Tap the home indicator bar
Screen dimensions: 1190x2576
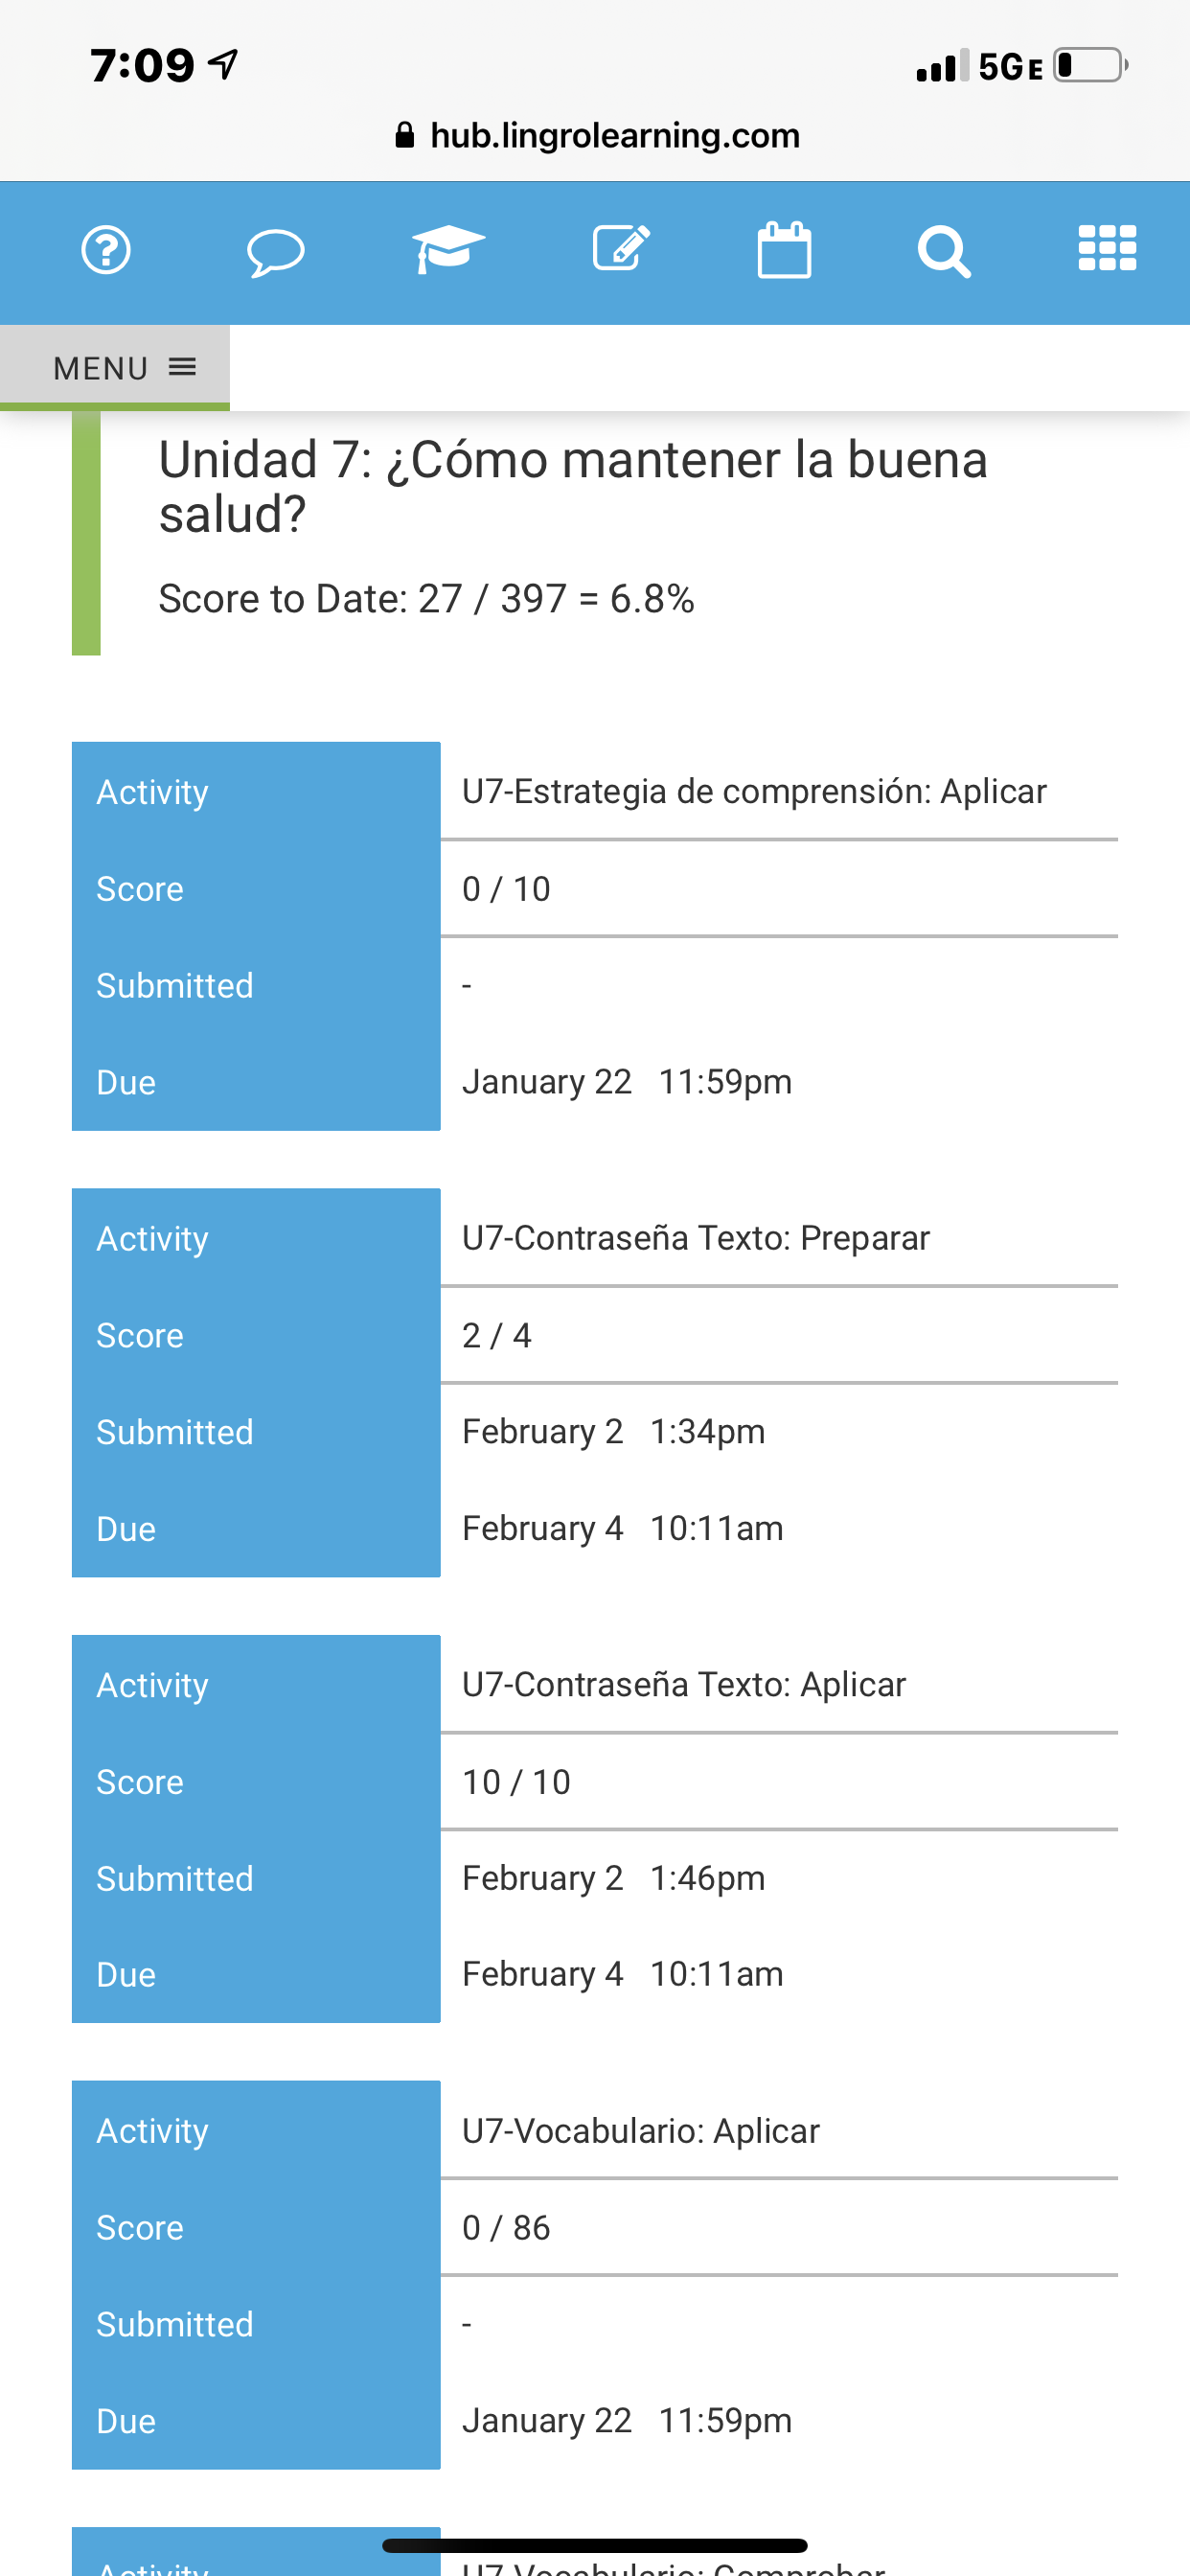point(595,2546)
